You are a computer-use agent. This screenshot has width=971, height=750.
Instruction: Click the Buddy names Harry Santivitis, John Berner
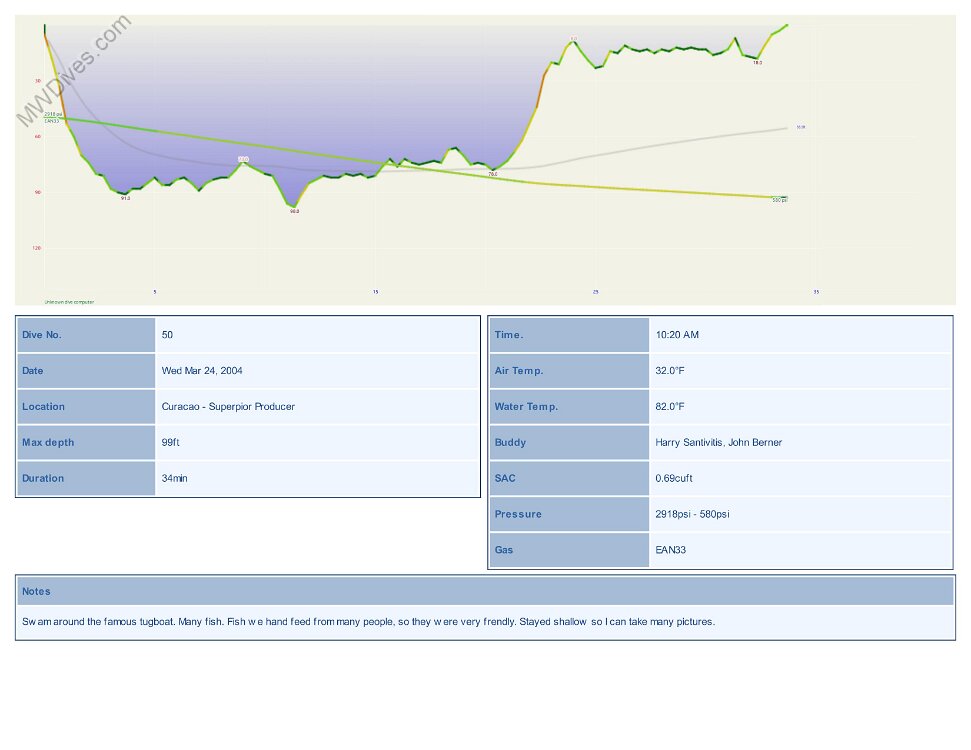tap(718, 443)
